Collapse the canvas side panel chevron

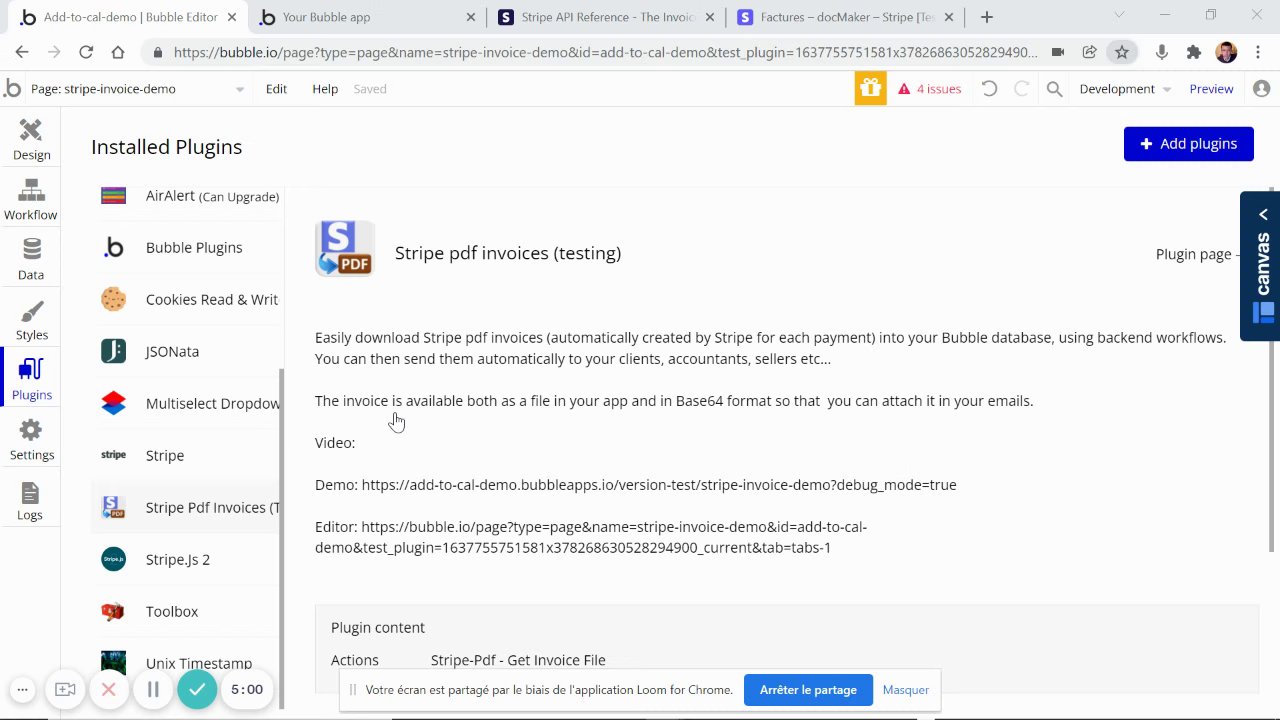point(1263,215)
